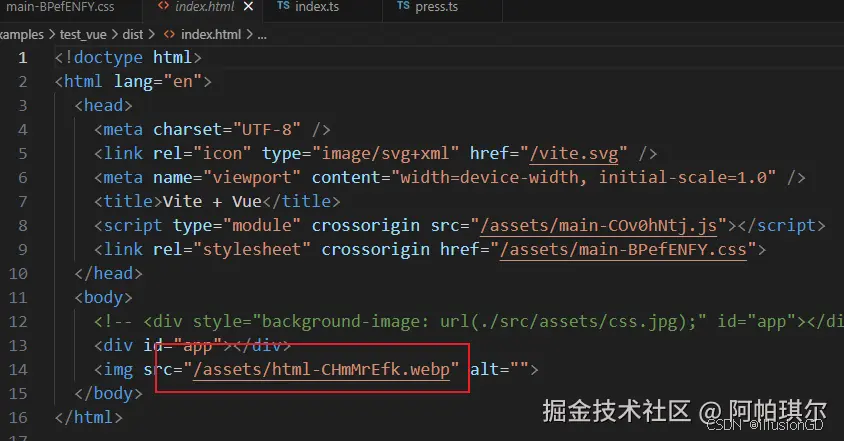The height and width of the screenshot is (441, 844).
Task: Select dist folder in the breadcrumb
Action: [132, 35]
